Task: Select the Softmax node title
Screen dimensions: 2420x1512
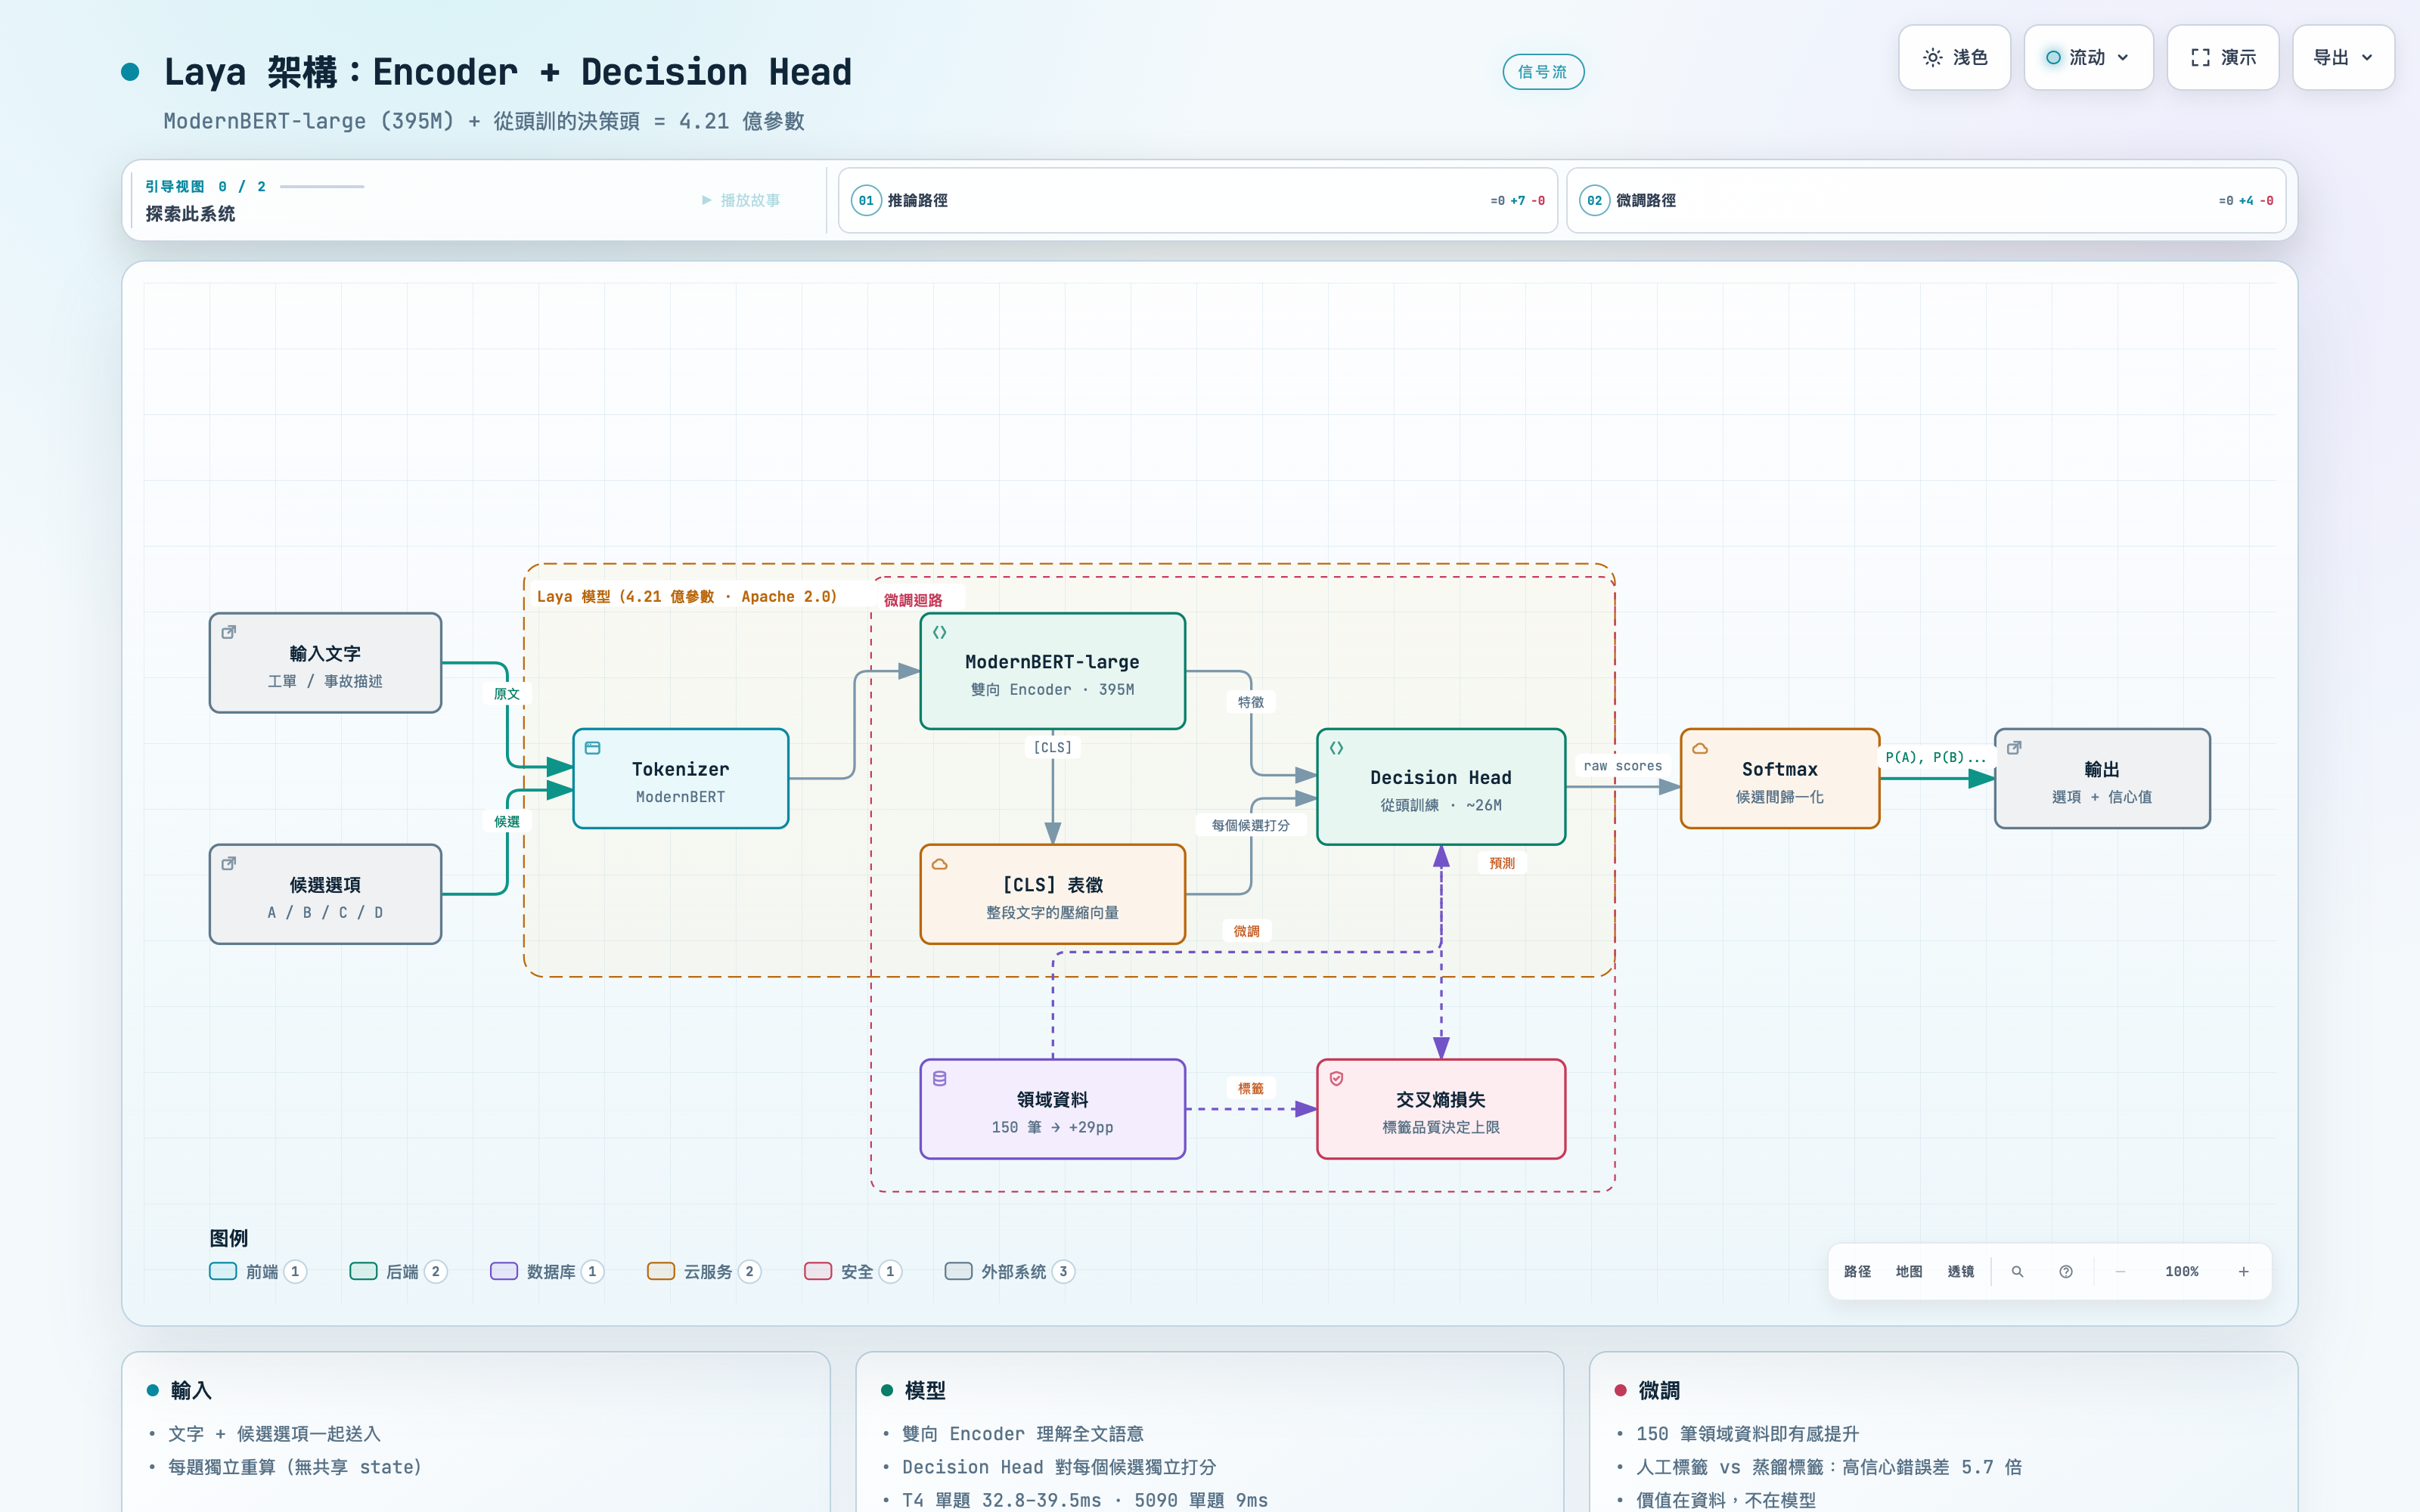Action: [1780, 769]
